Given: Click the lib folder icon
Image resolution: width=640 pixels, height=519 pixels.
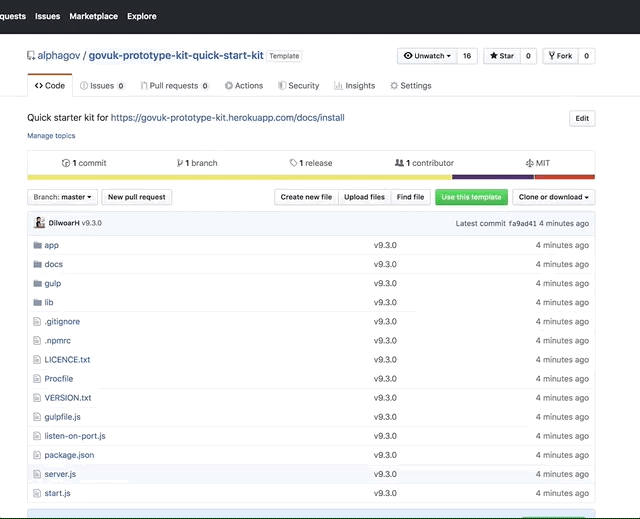Looking at the screenshot, I should pyautogui.click(x=38, y=302).
